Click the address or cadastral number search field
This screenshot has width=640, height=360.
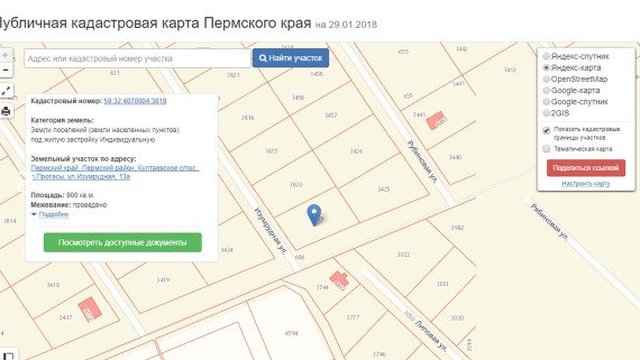pos(137,58)
